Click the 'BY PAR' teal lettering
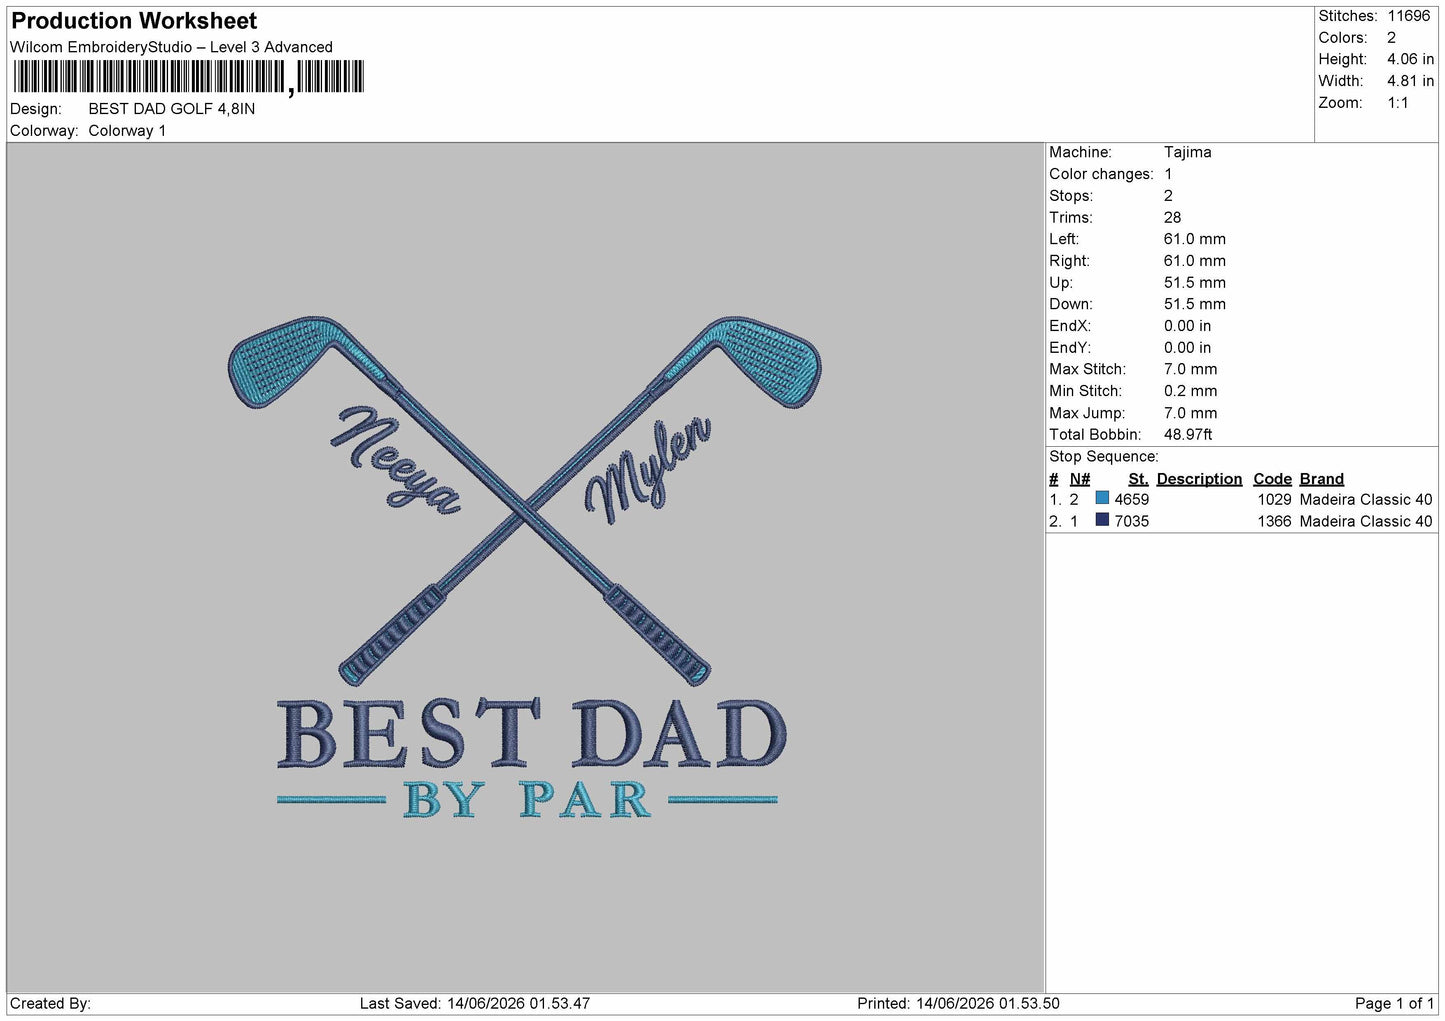Viewport: 1445px width, 1021px height. click(527, 800)
